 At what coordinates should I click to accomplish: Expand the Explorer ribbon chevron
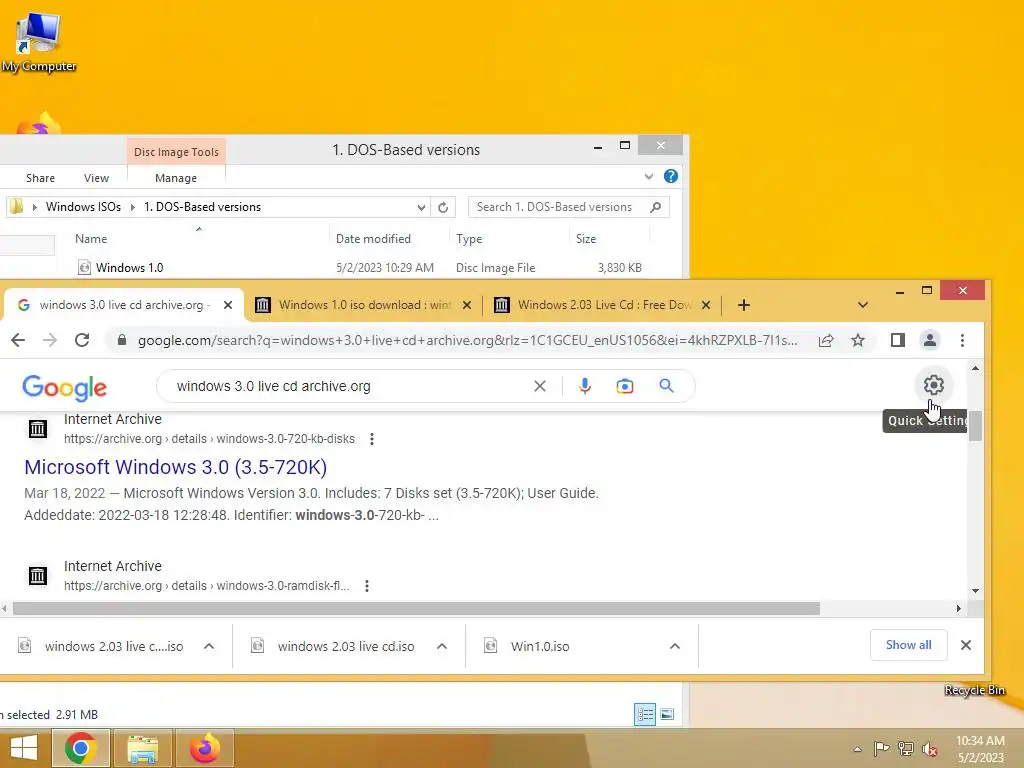coord(648,176)
